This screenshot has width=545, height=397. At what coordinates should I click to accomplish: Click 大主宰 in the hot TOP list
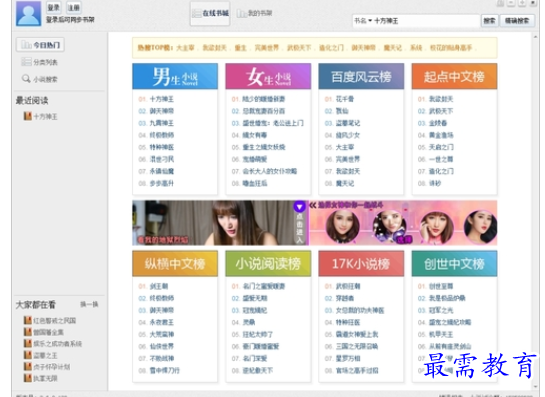click(185, 48)
